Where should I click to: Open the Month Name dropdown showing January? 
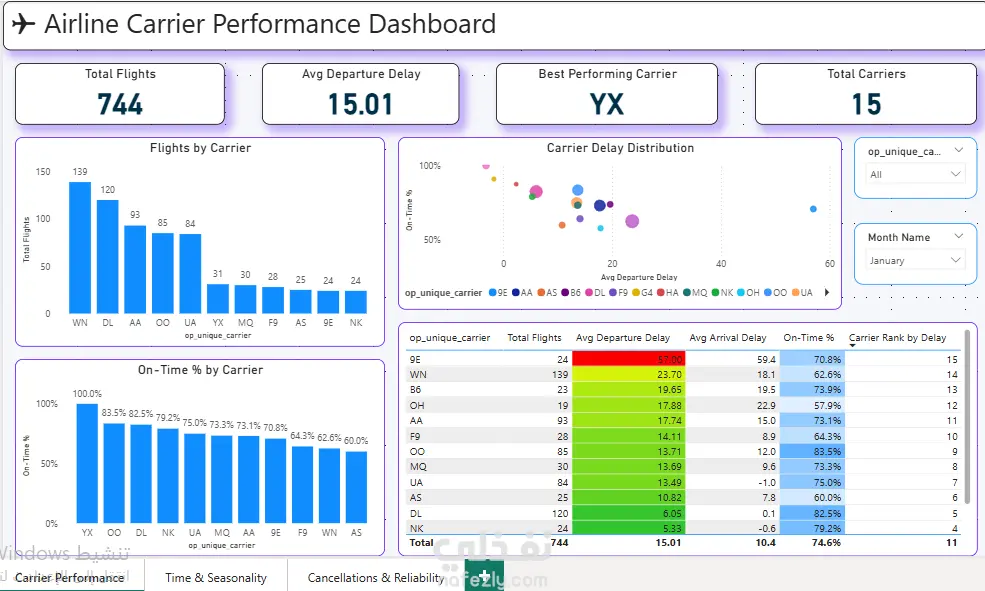click(915, 260)
